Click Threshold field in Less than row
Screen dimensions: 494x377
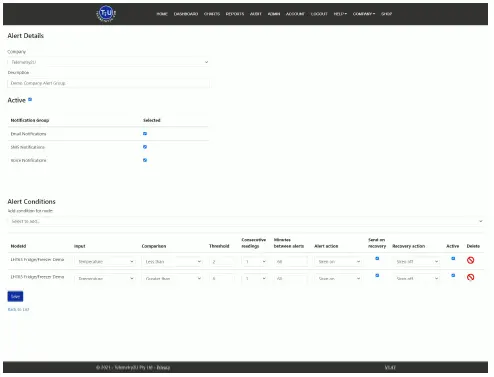223,263
